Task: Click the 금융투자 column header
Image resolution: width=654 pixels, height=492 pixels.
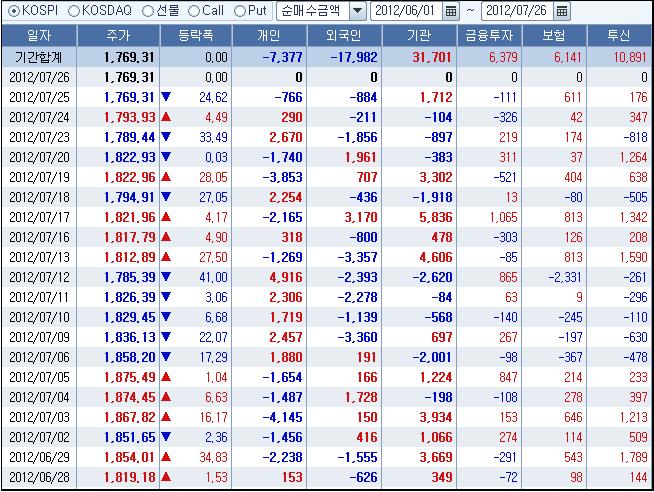Action: (x=489, y=35)
